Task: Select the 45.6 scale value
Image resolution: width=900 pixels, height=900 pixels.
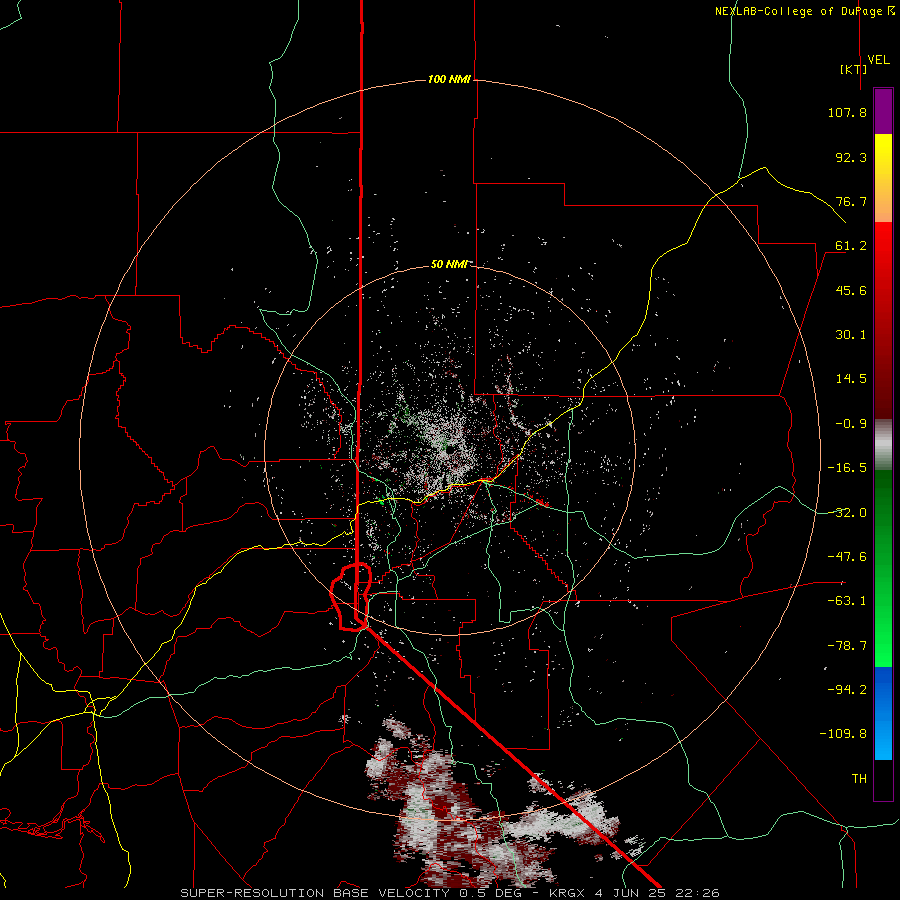Action: [851, 290]
